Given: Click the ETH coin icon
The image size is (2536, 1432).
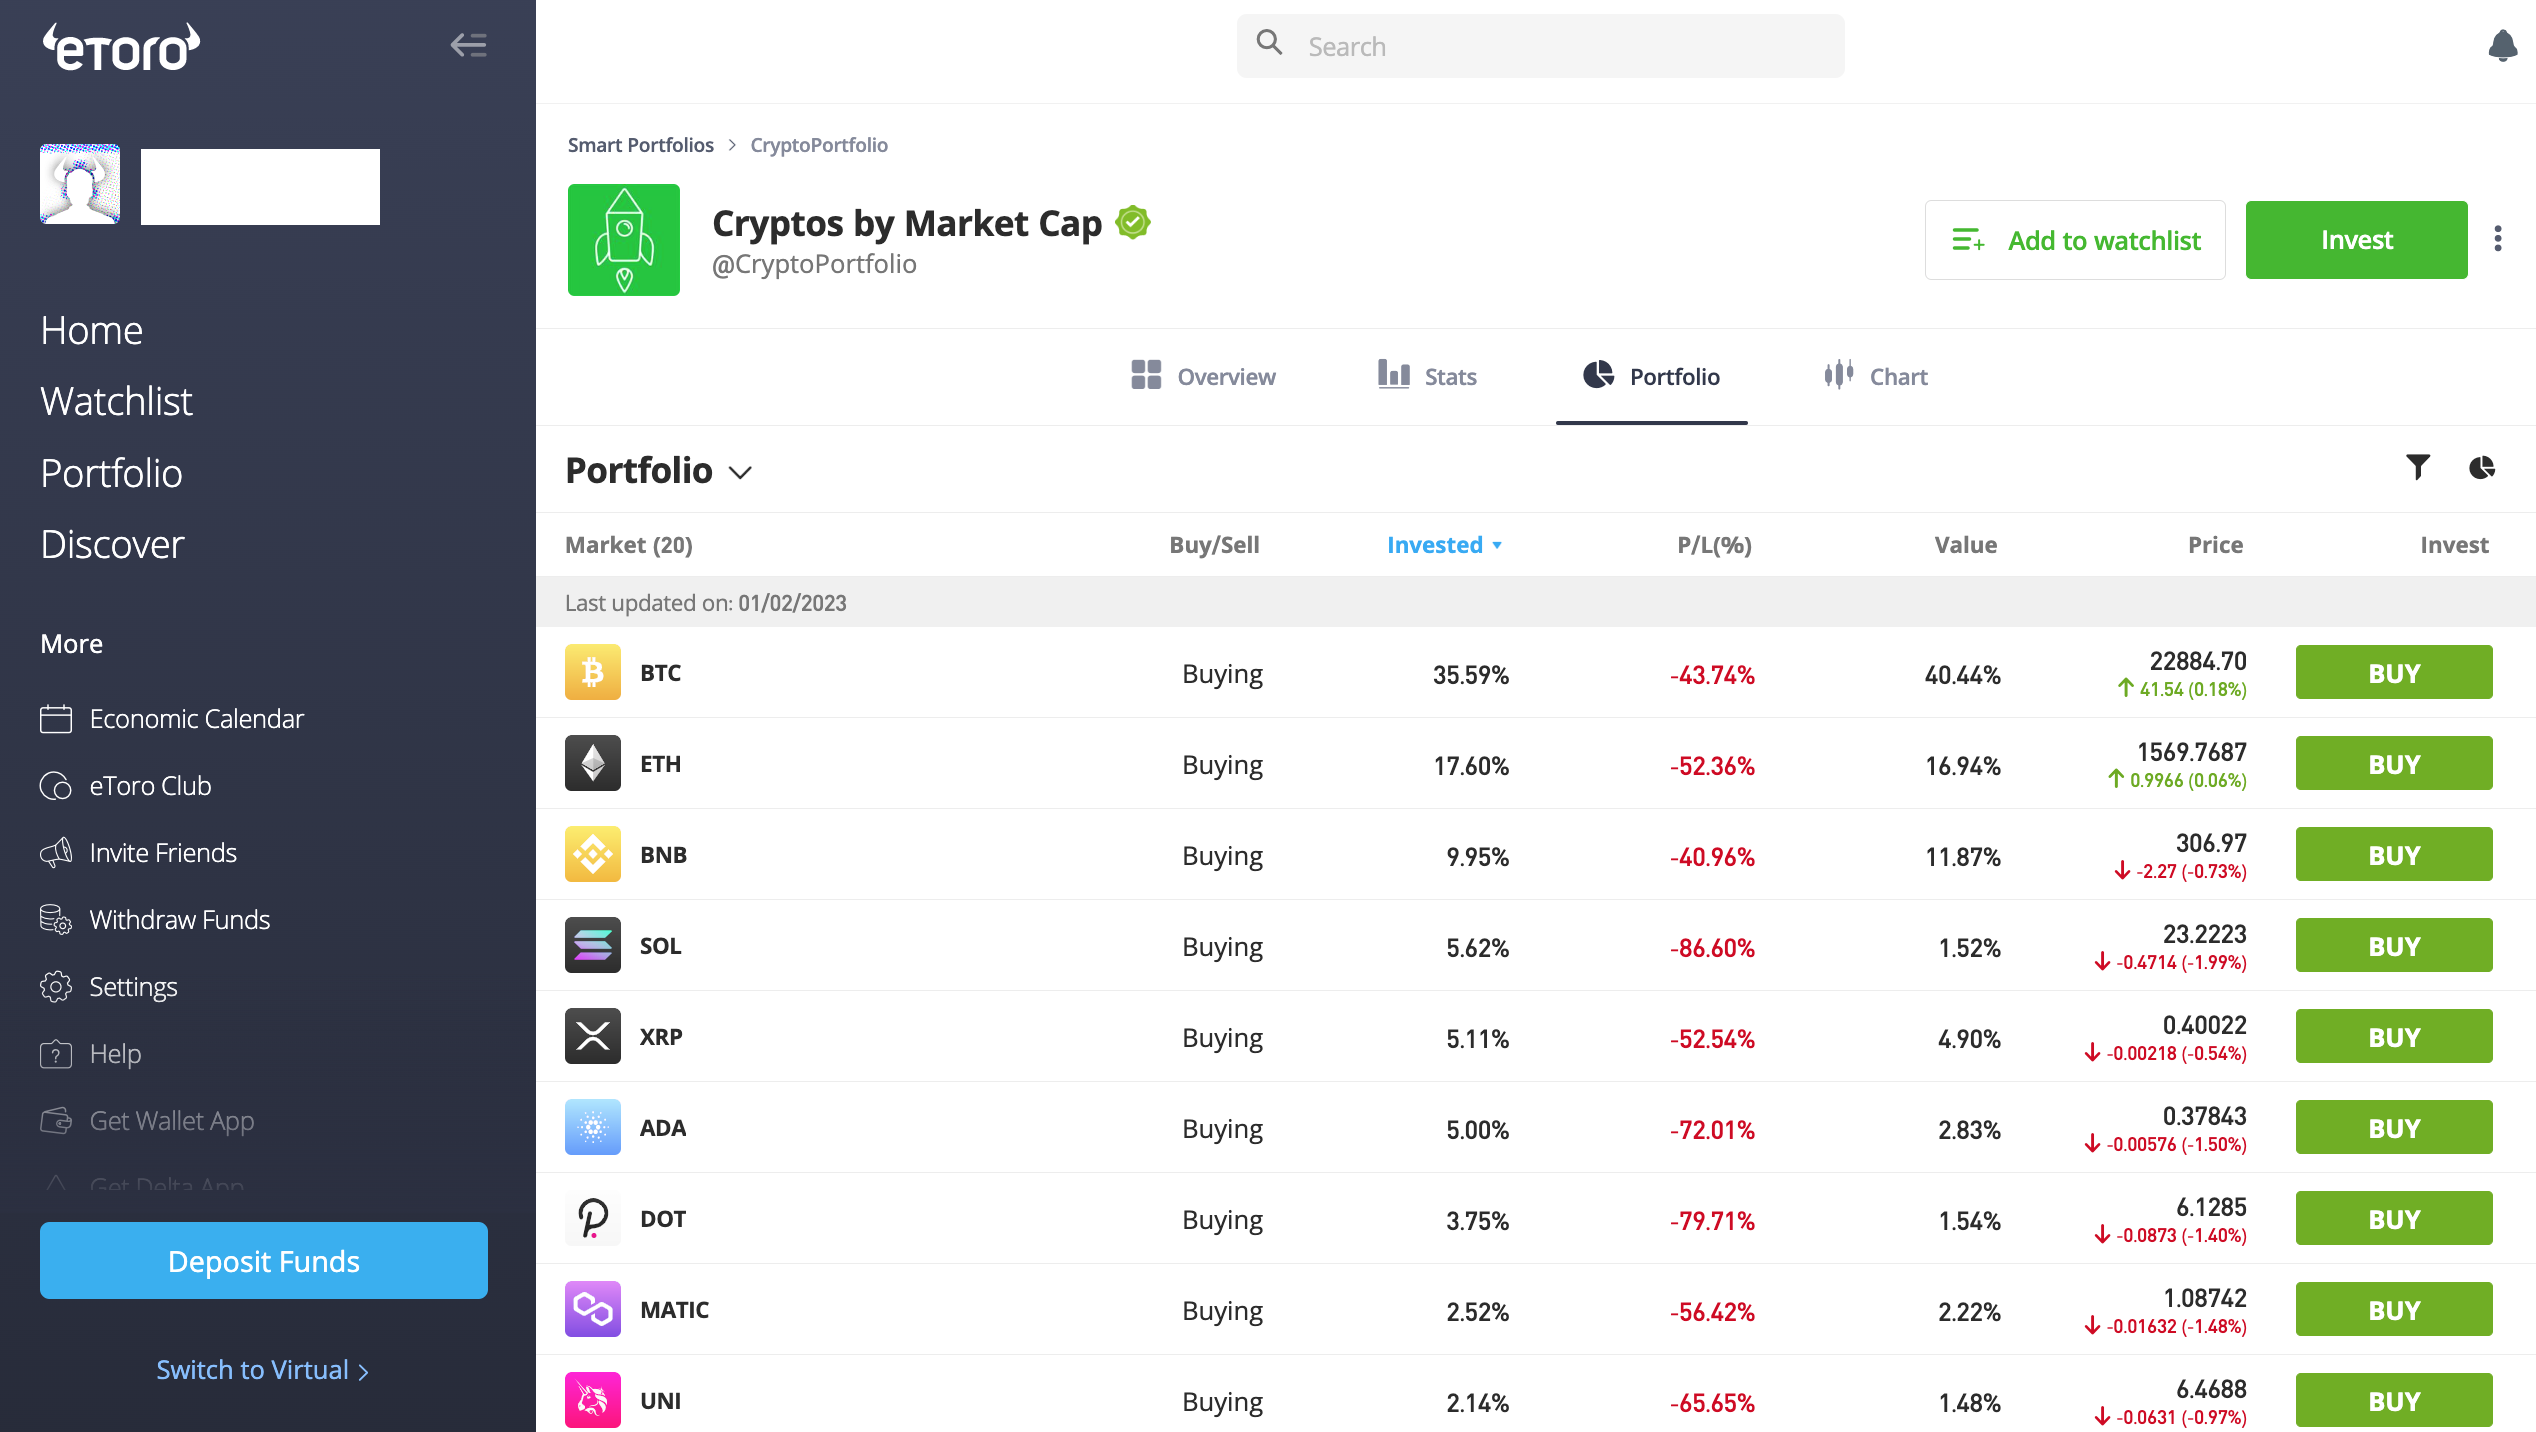Looking at the screenshot, I should pyautogui.click(x=593, y=763).
